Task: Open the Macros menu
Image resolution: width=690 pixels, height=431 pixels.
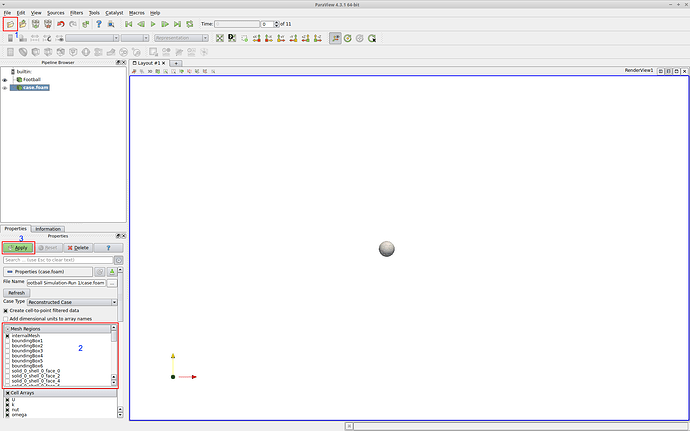Action: coord(137,13)
